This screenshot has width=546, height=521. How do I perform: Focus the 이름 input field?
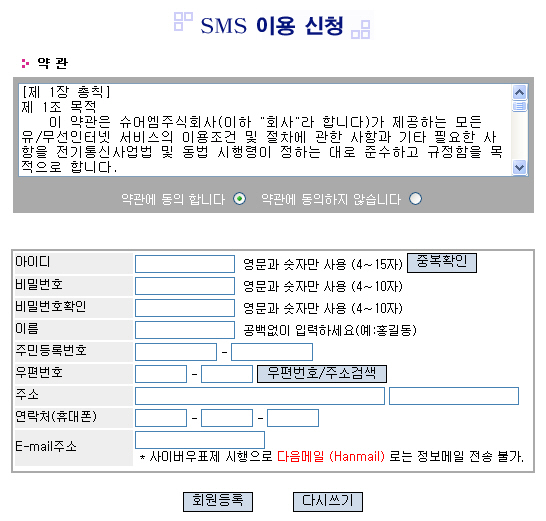click(185, 330)
